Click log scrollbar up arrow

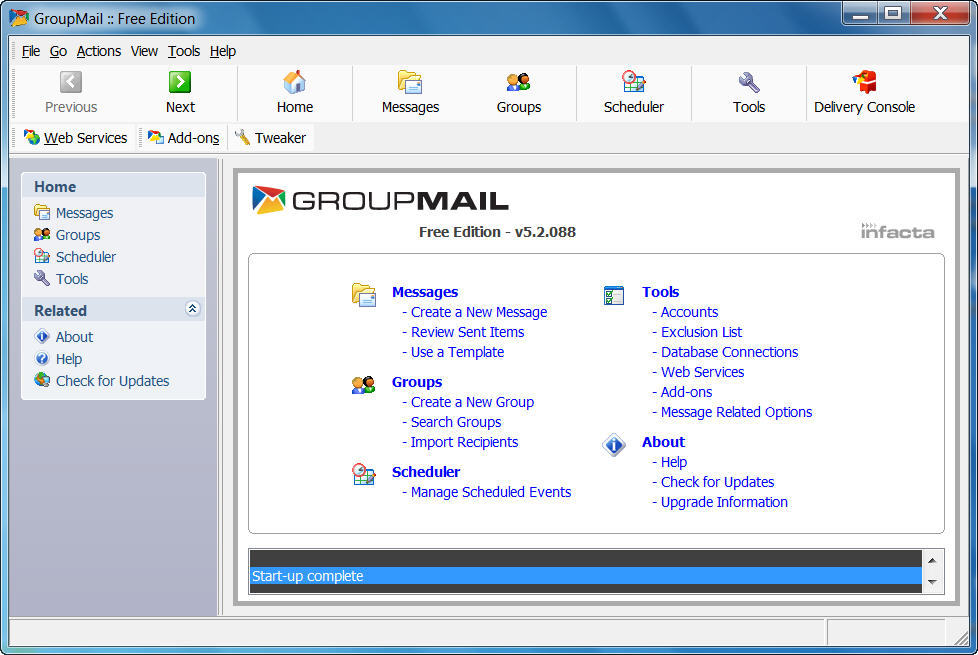pos(932,560)
